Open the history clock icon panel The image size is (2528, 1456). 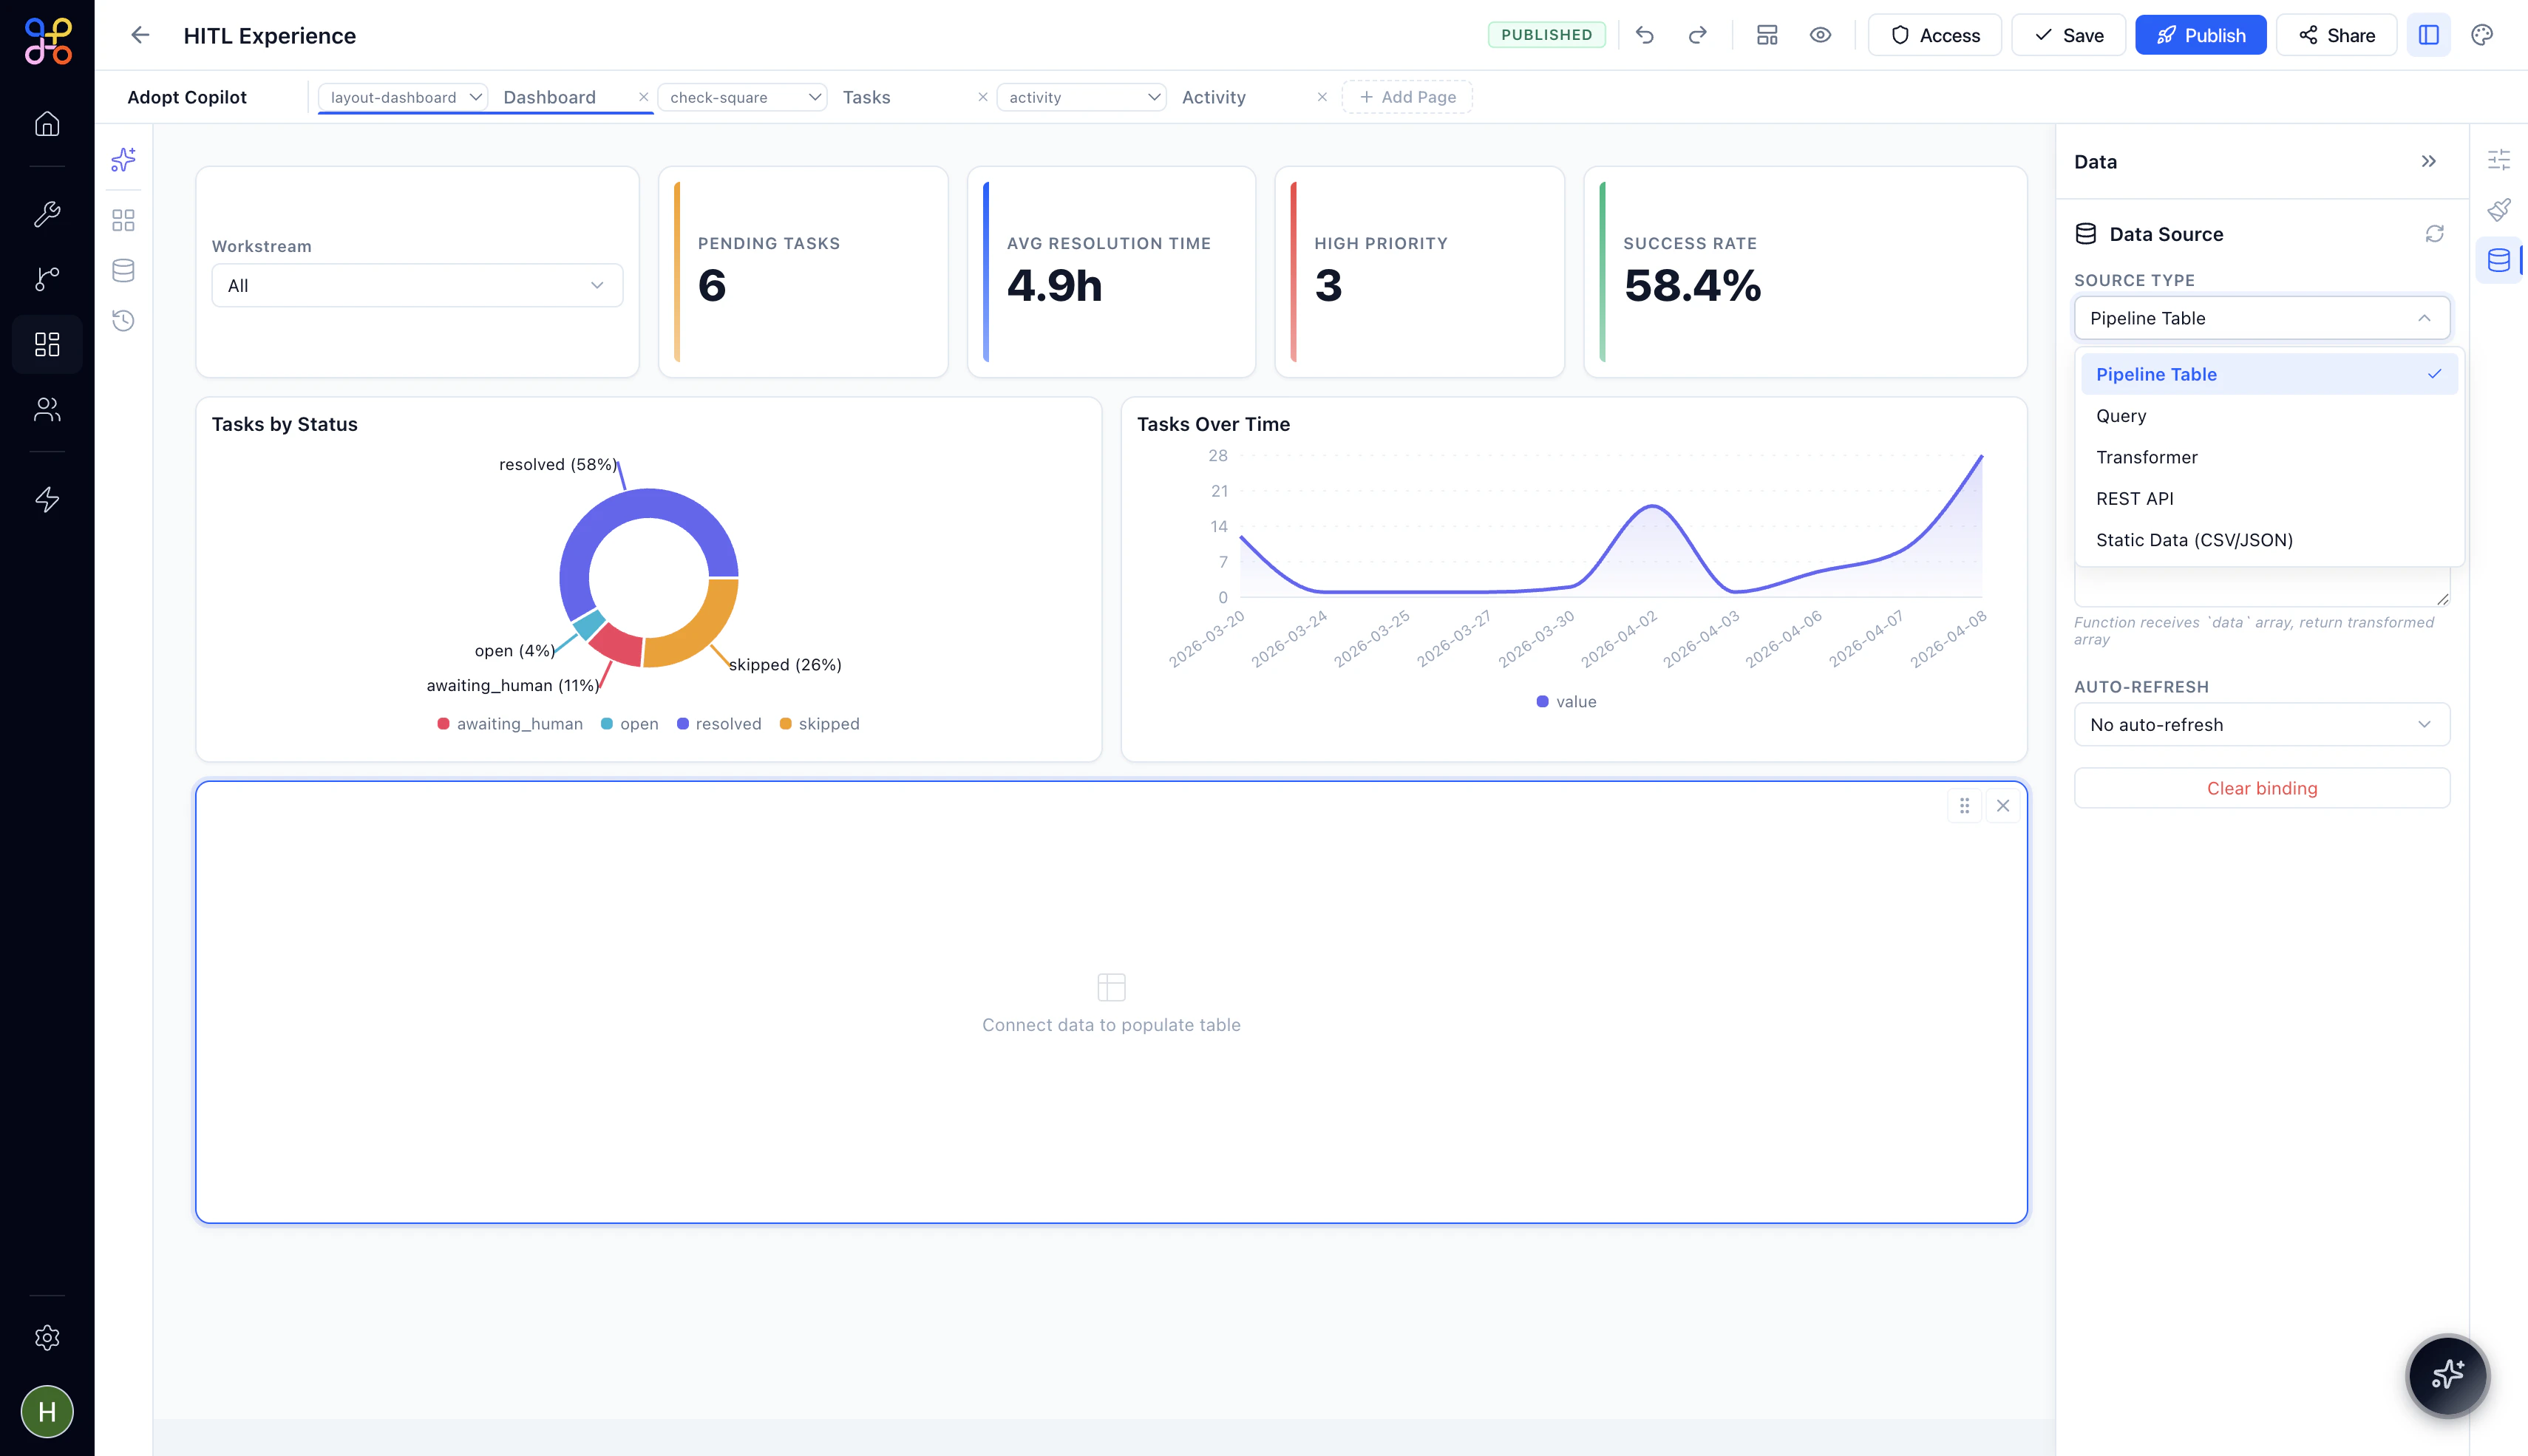coord(123,321)
